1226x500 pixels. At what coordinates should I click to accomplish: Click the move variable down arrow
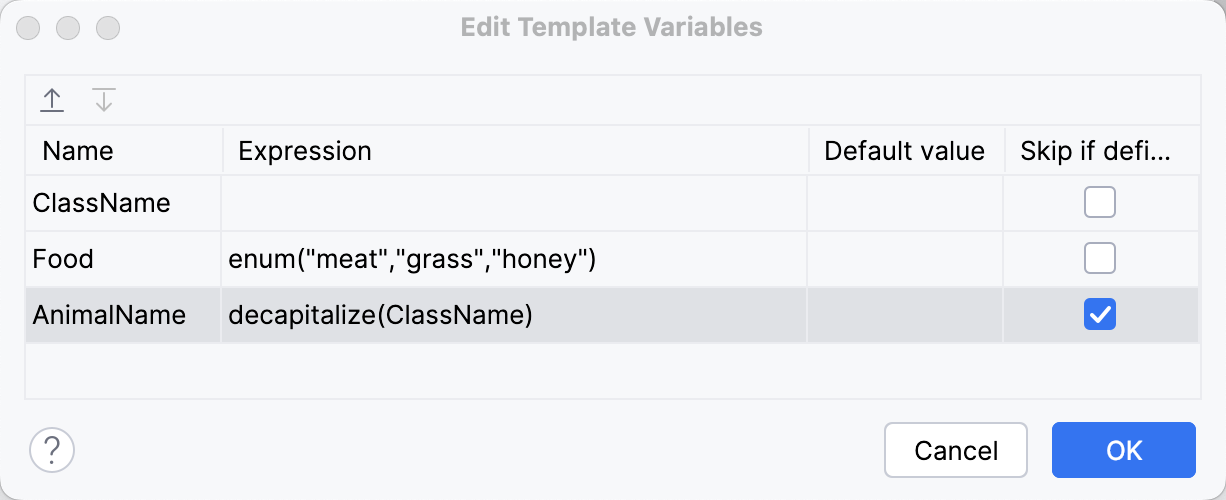104,100
